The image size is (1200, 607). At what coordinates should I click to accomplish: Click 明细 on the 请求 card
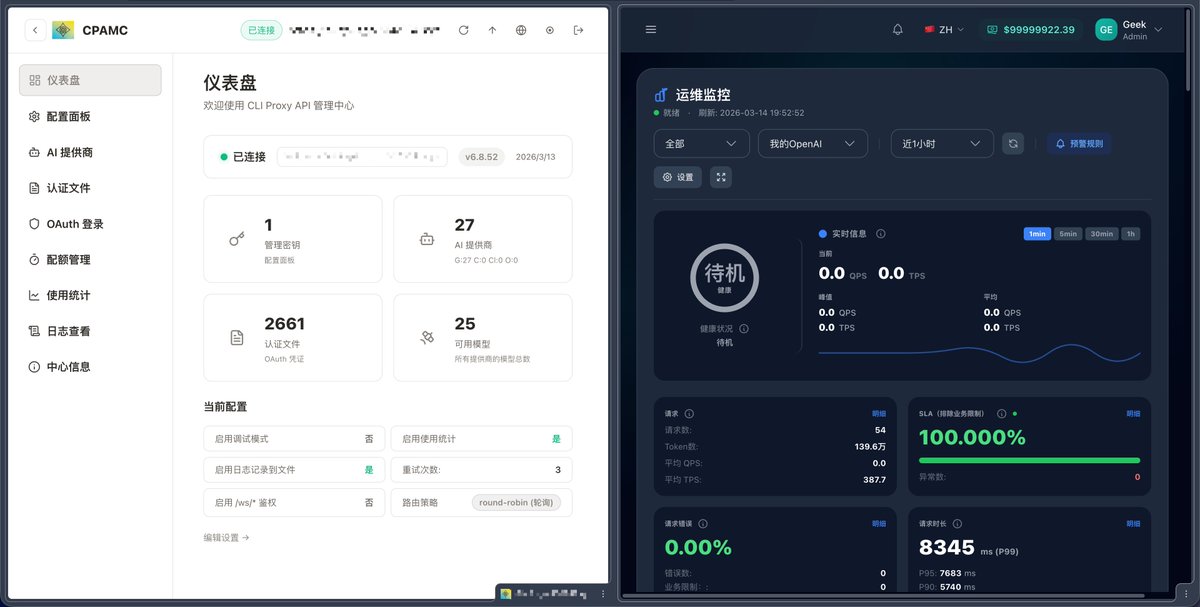(x=879, y=413)
